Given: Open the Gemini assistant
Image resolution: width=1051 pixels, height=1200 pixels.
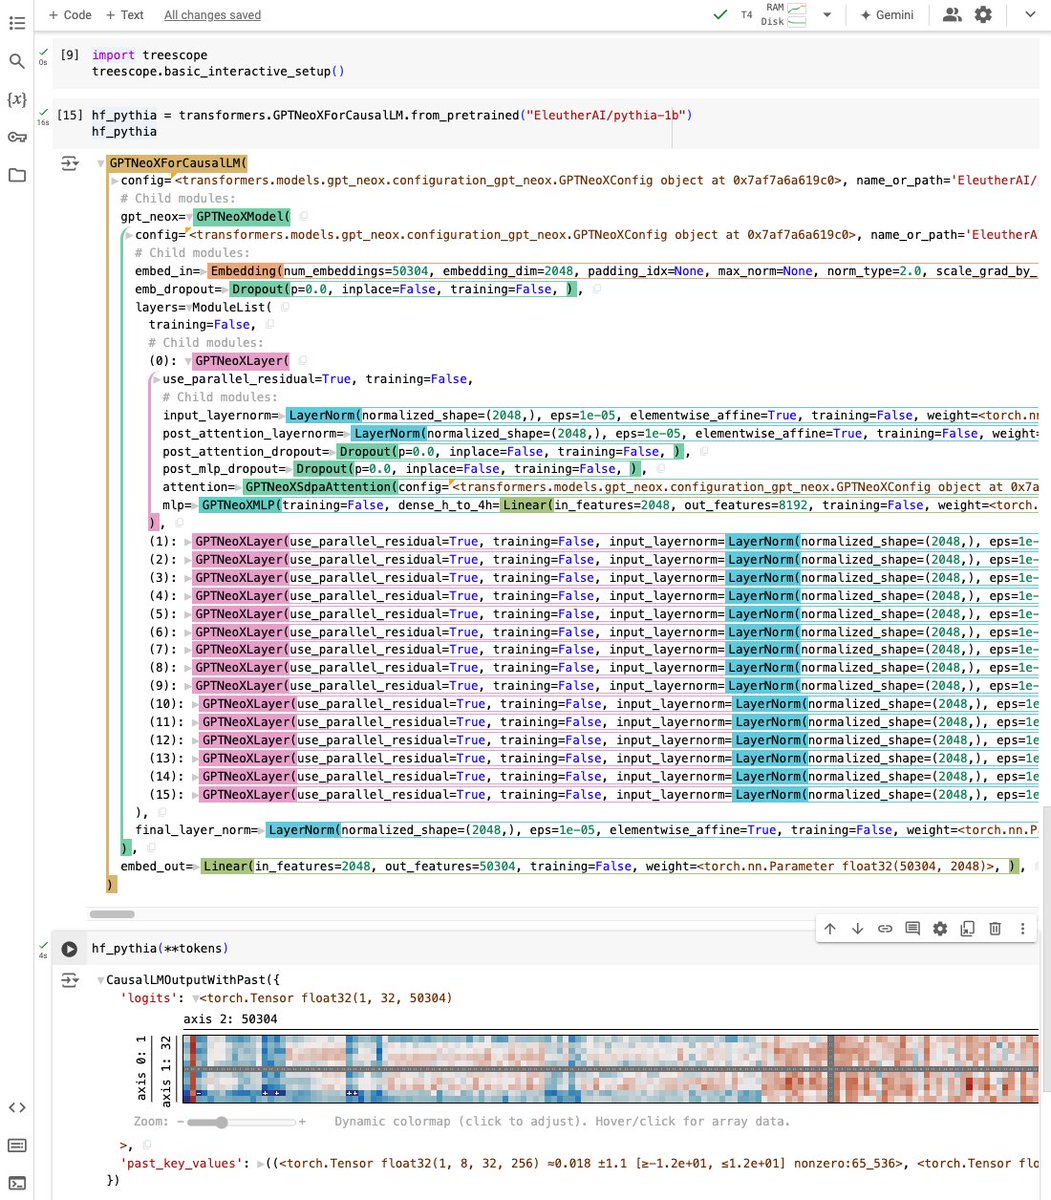Looking at the screenshot, I should click(x=888, y=14).
